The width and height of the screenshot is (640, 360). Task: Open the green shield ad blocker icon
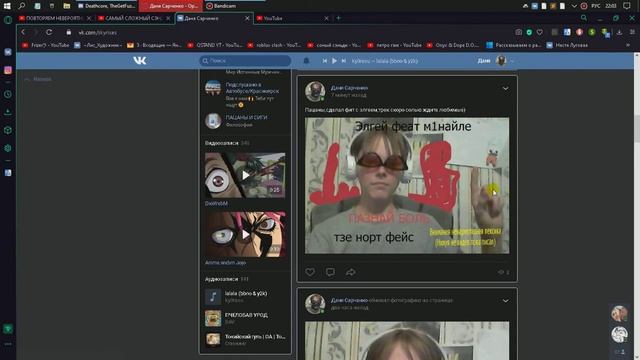(529, 32)
